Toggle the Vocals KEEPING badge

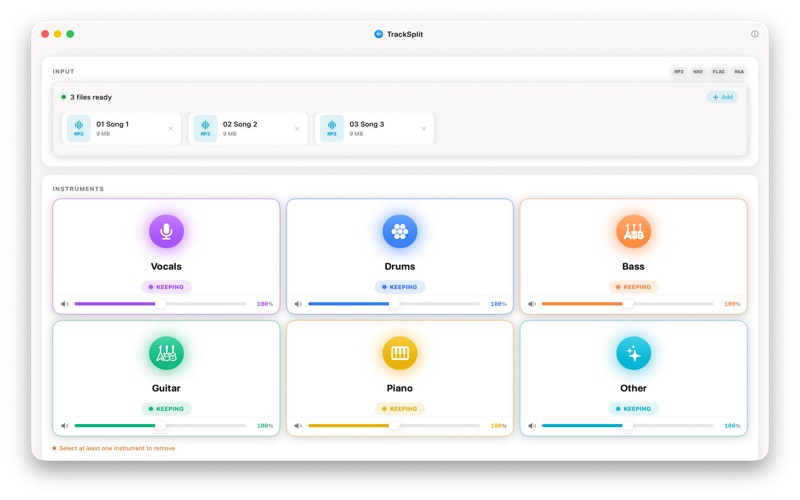(166, 287)
